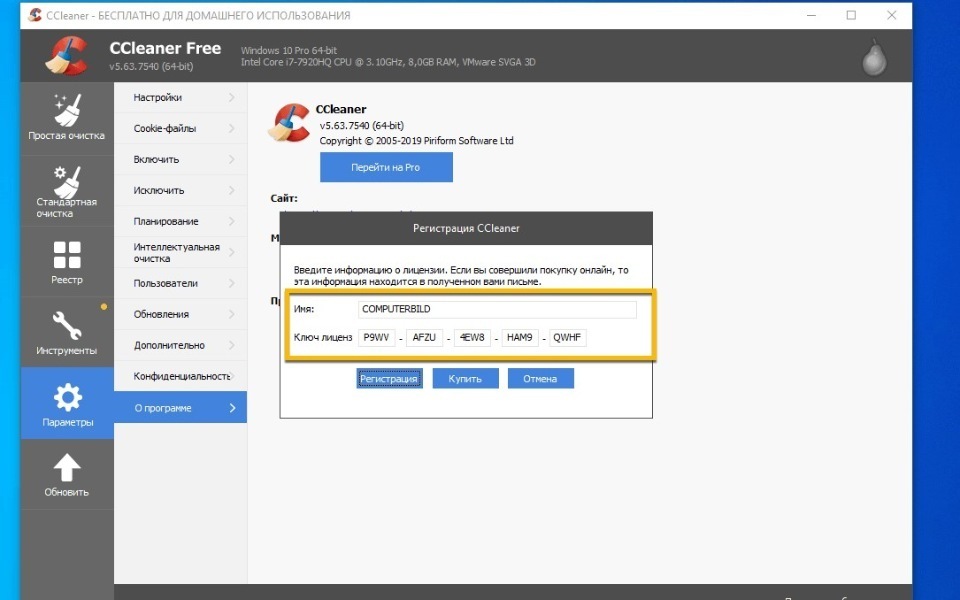Screen dimensions: 960x600
Task: Open the Конфиденциальность menu item
Action: 181,376
